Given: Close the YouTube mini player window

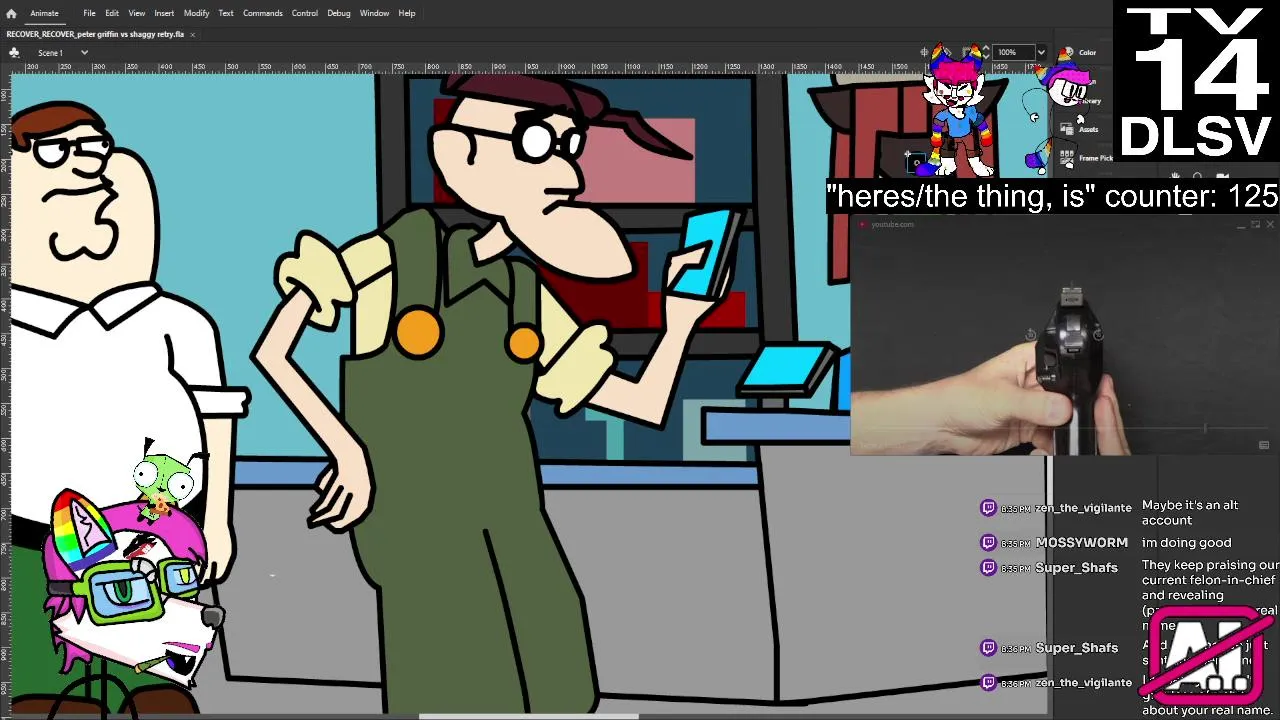Looking at the screenshot, I should pos(1271,225).
